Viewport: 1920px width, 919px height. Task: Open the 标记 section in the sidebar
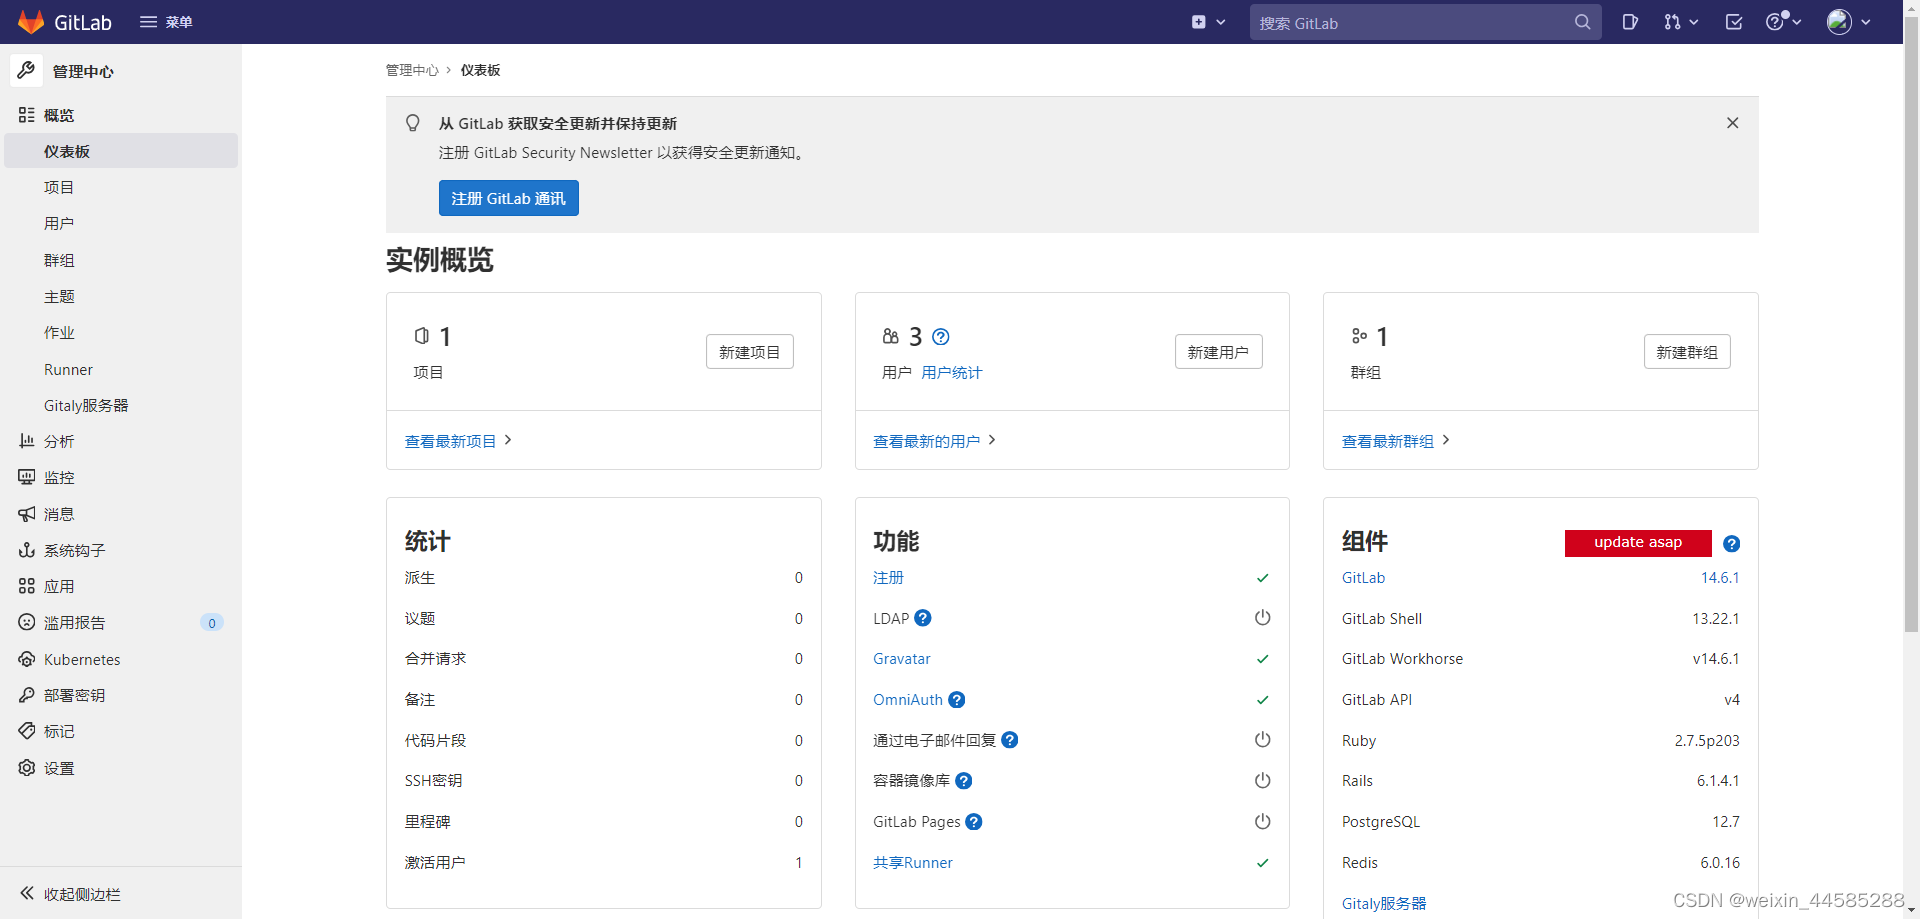tap(57, 731)
